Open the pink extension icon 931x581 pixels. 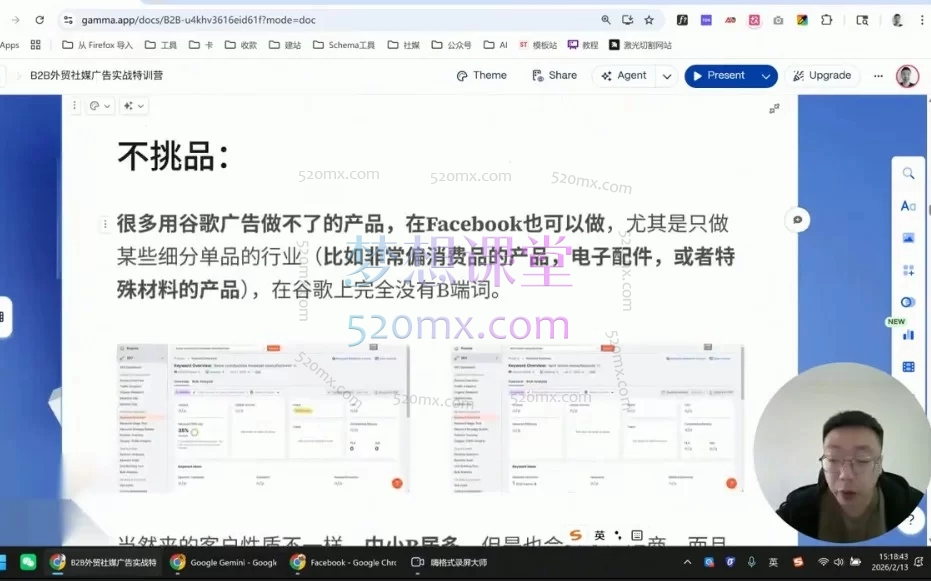pyautogui.click(x=754, y=20)
